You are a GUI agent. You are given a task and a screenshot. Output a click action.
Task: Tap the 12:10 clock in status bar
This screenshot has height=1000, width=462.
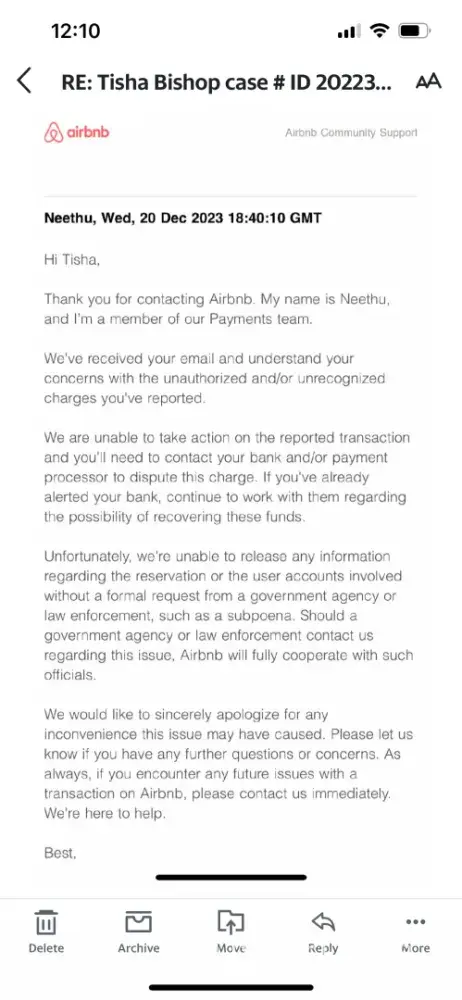tap(75, 31)
